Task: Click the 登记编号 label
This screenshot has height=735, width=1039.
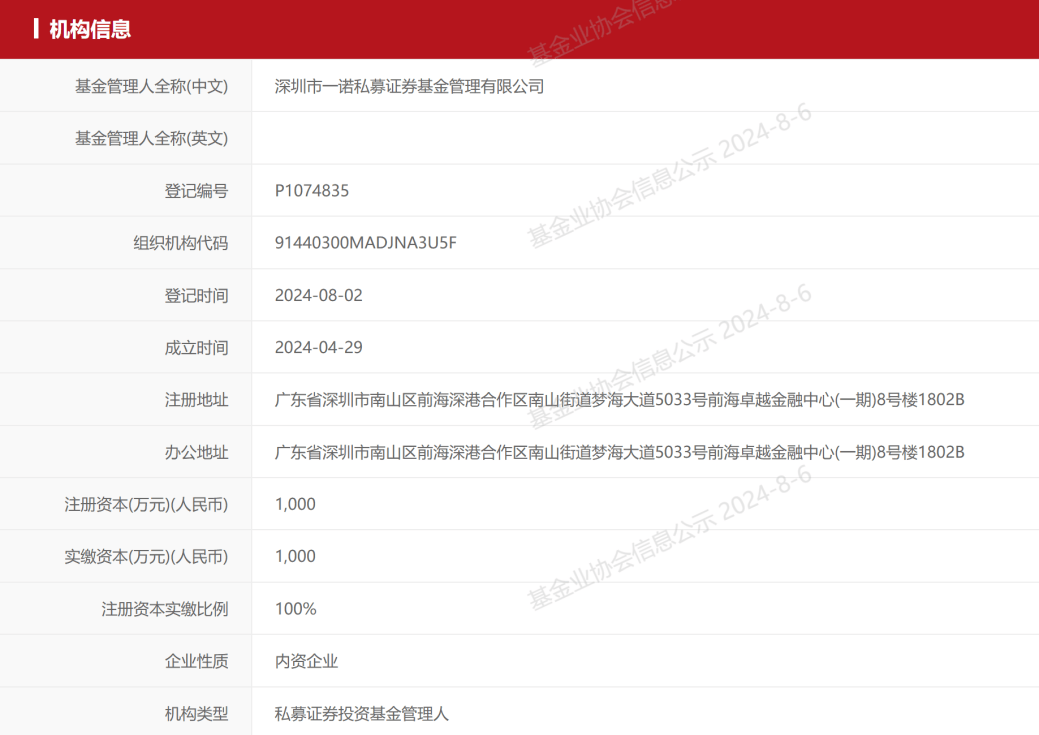Action: [196, 191]
